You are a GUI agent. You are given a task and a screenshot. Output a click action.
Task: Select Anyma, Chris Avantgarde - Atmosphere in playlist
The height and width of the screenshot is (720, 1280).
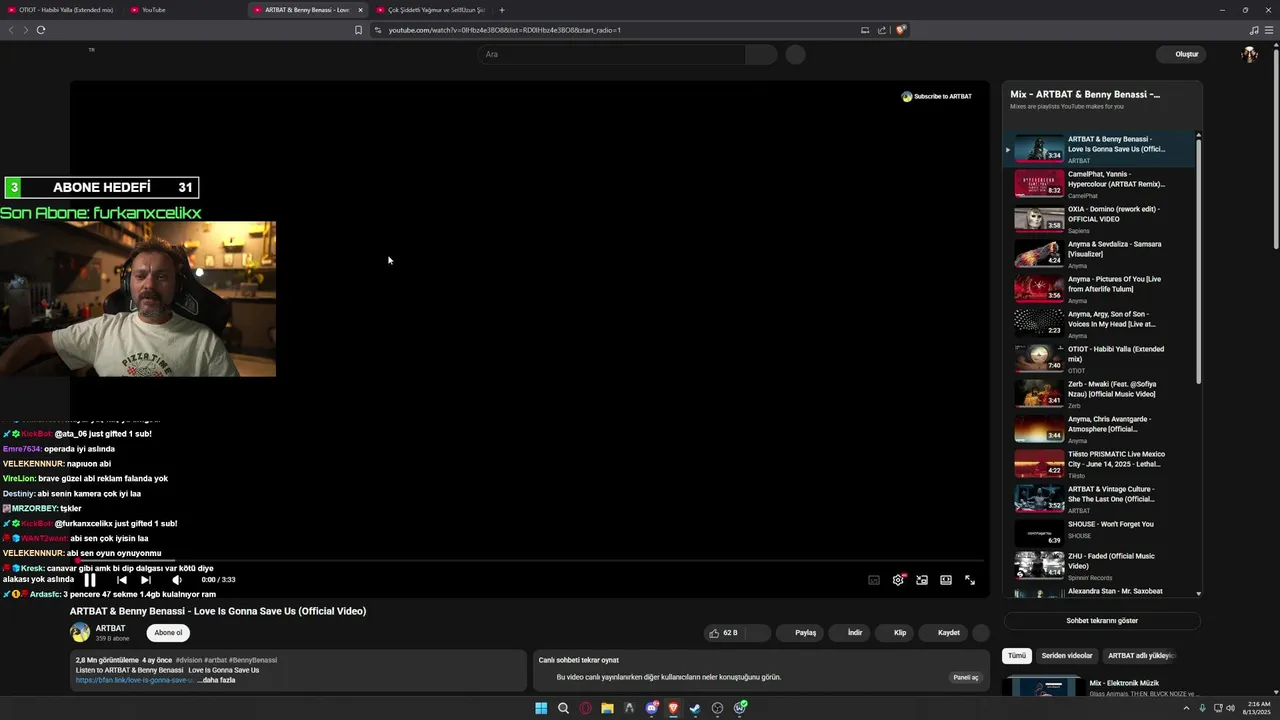point(1100,429)
